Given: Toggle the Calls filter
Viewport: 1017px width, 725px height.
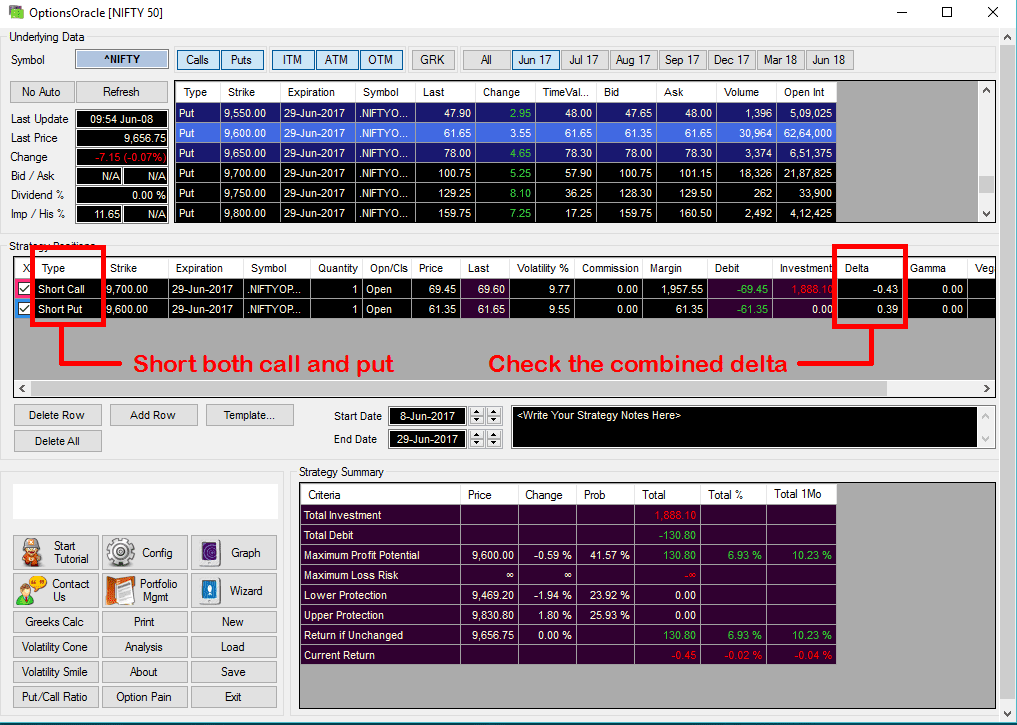Looking at the screenshot, I should tap(198, 60).
